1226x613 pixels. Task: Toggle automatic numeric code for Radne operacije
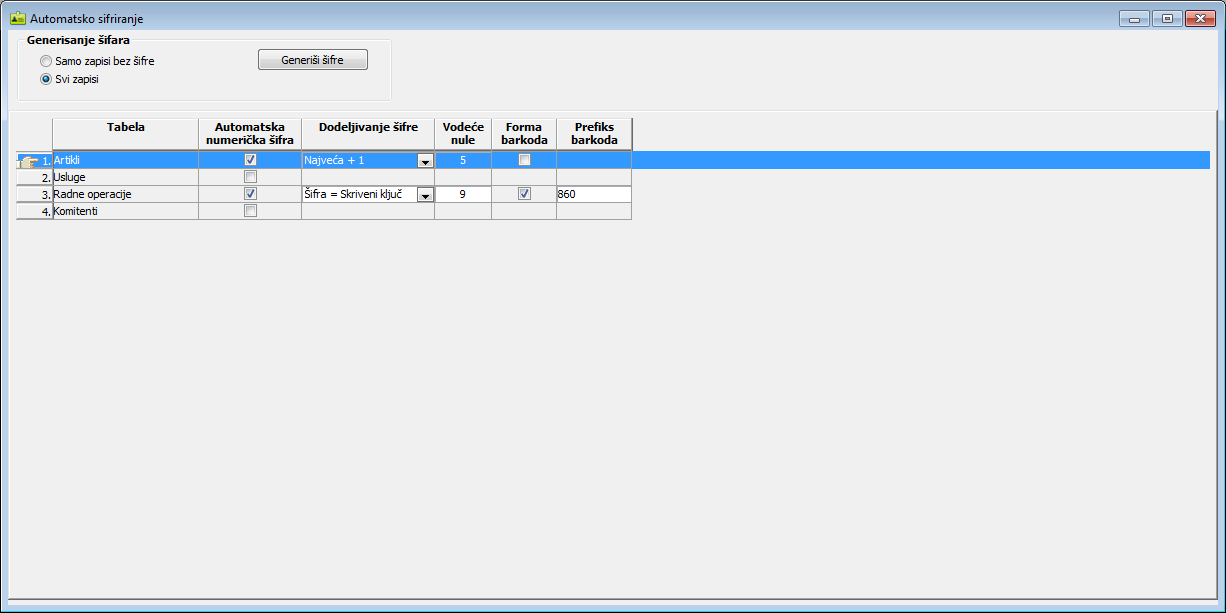250,194
